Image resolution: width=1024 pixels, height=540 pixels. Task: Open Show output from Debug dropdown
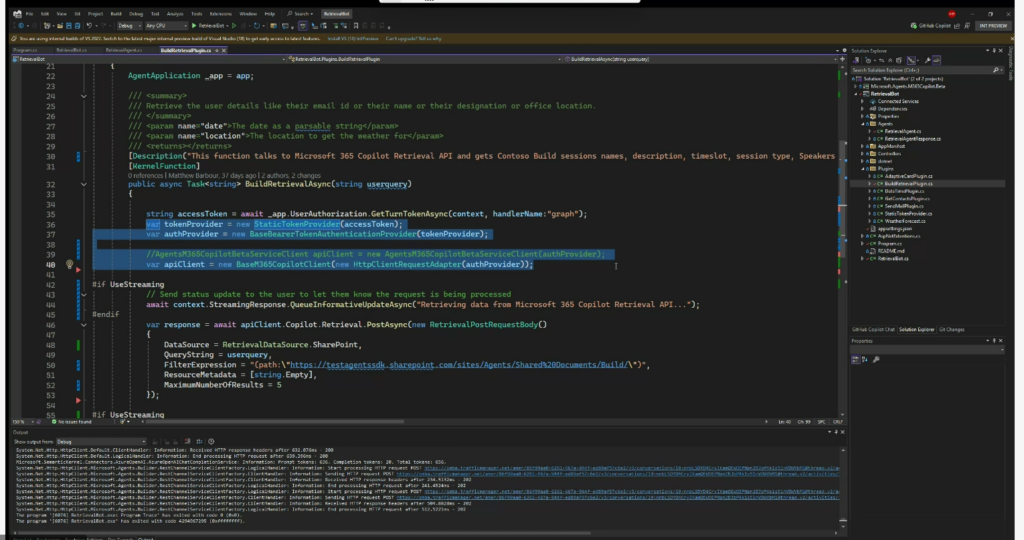[101, 441]
